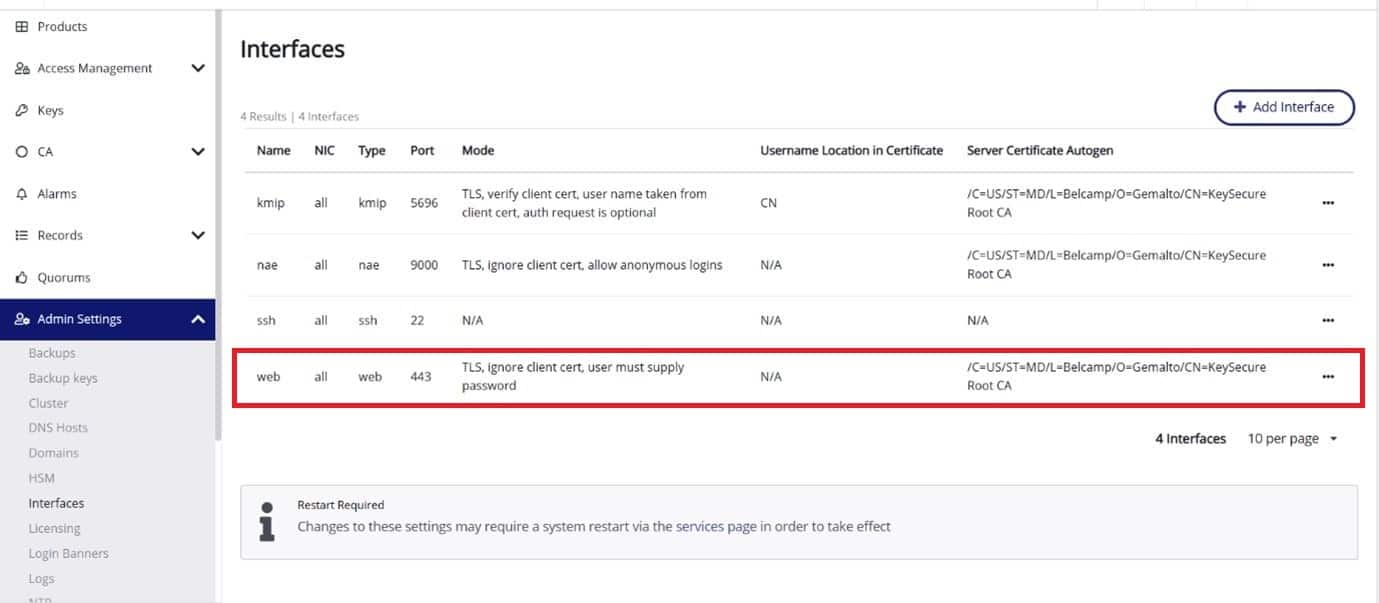
Task: Click the Quorums thumbs-up icon
Action: [x=22, y=278]
